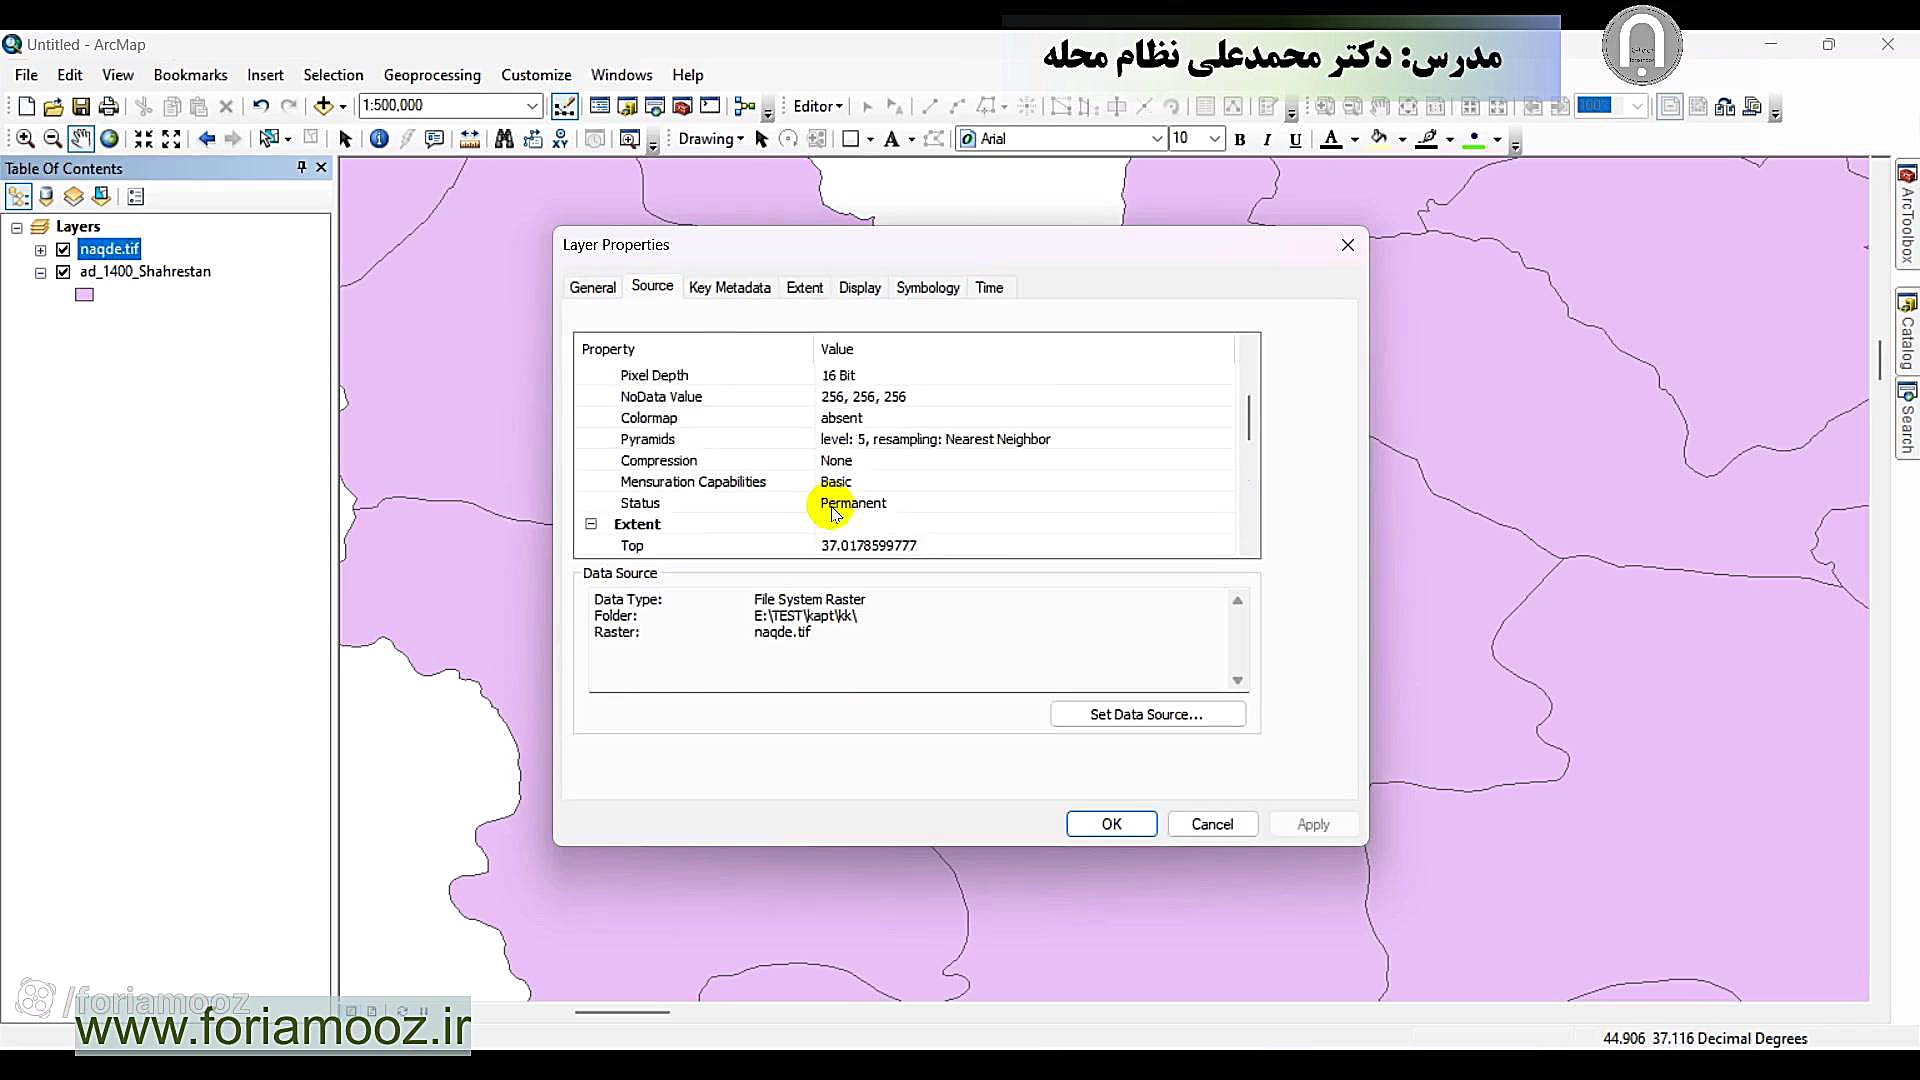This screenshot has width=1920, height=1080.
Task: Open the Drawing menu dropdown
Action: point(711,139)
